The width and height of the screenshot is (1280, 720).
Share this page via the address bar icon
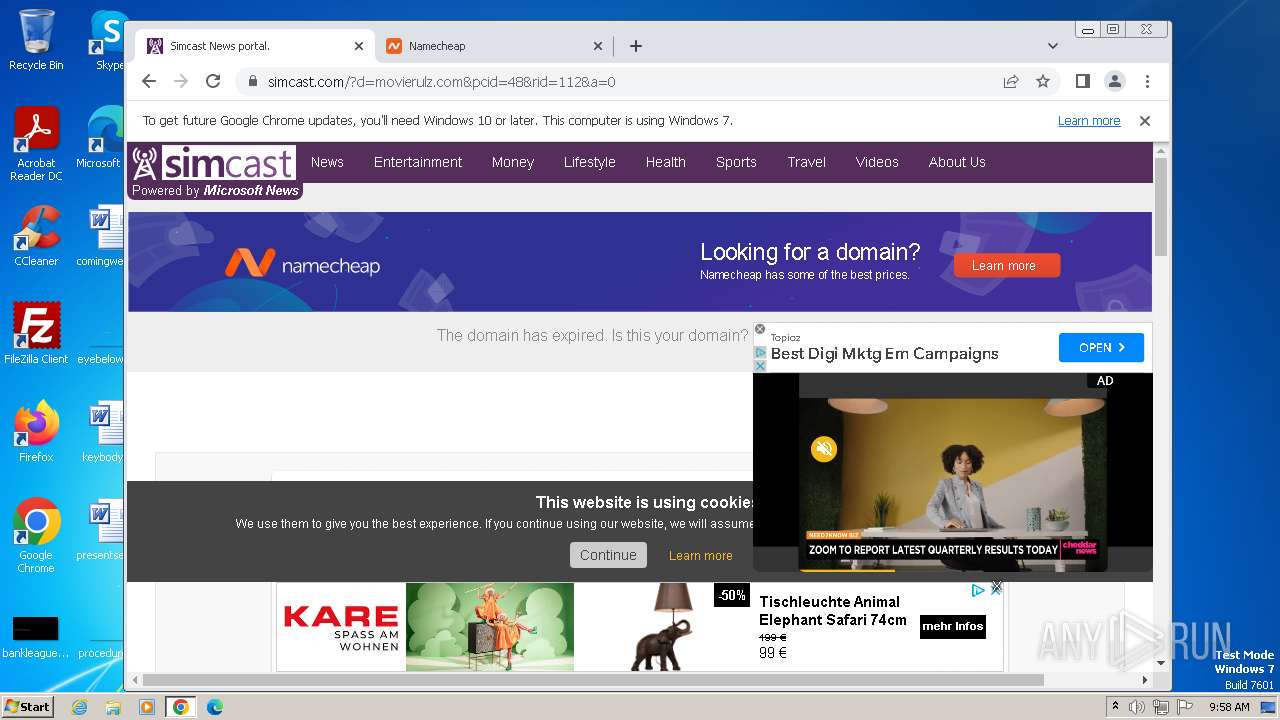pos(1011,81)
